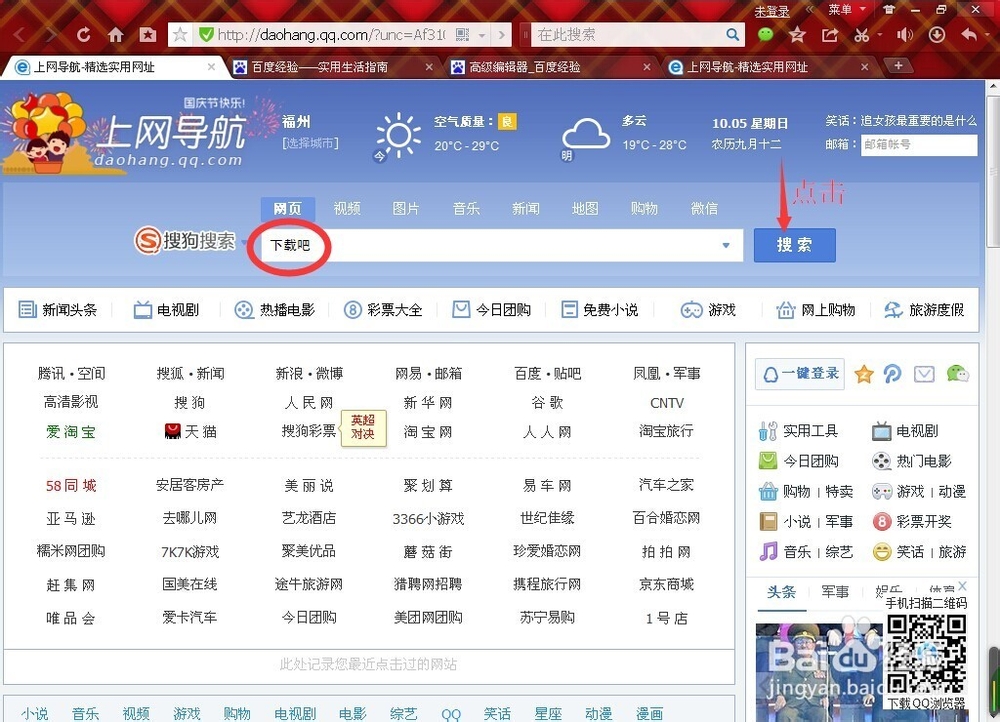
Task: Click the green shopping bag icon for 今日团购
Action: coord(766,460)
